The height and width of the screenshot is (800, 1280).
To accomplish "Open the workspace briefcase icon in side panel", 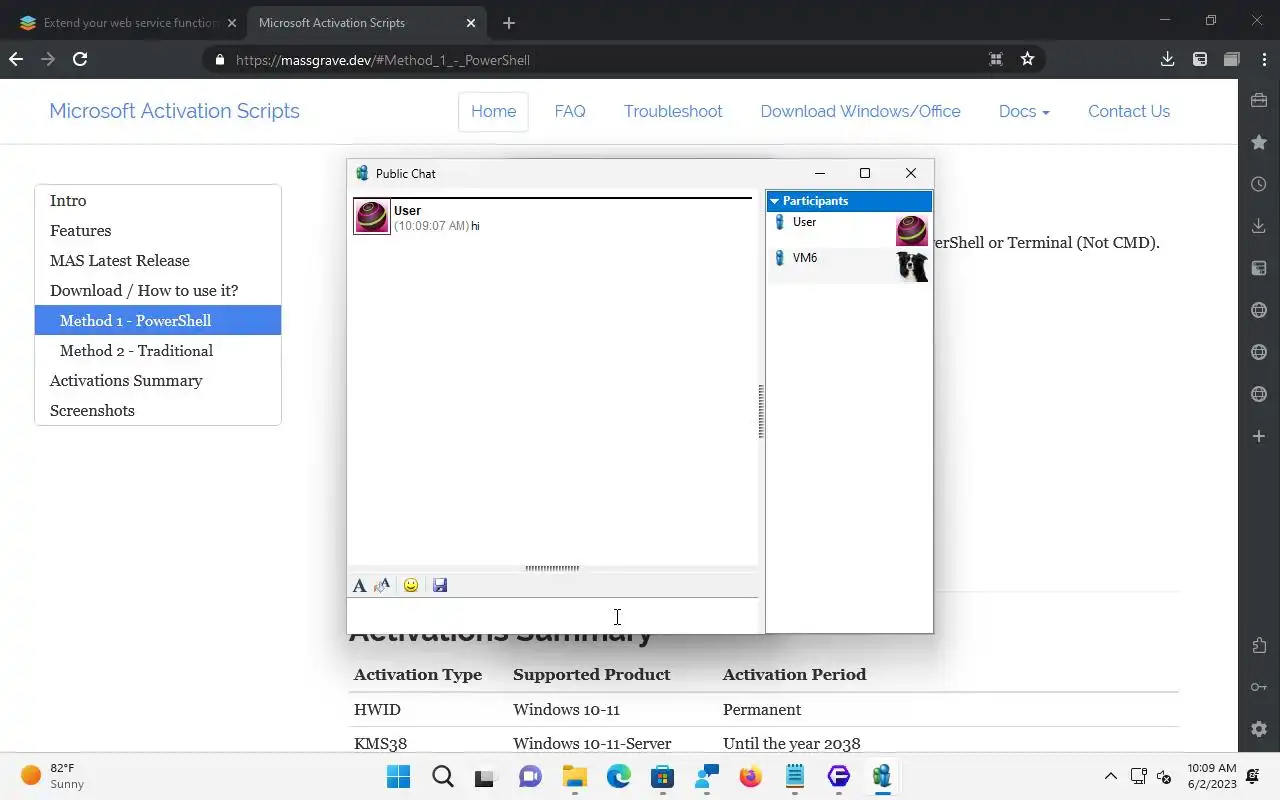I will [1259, 100].
